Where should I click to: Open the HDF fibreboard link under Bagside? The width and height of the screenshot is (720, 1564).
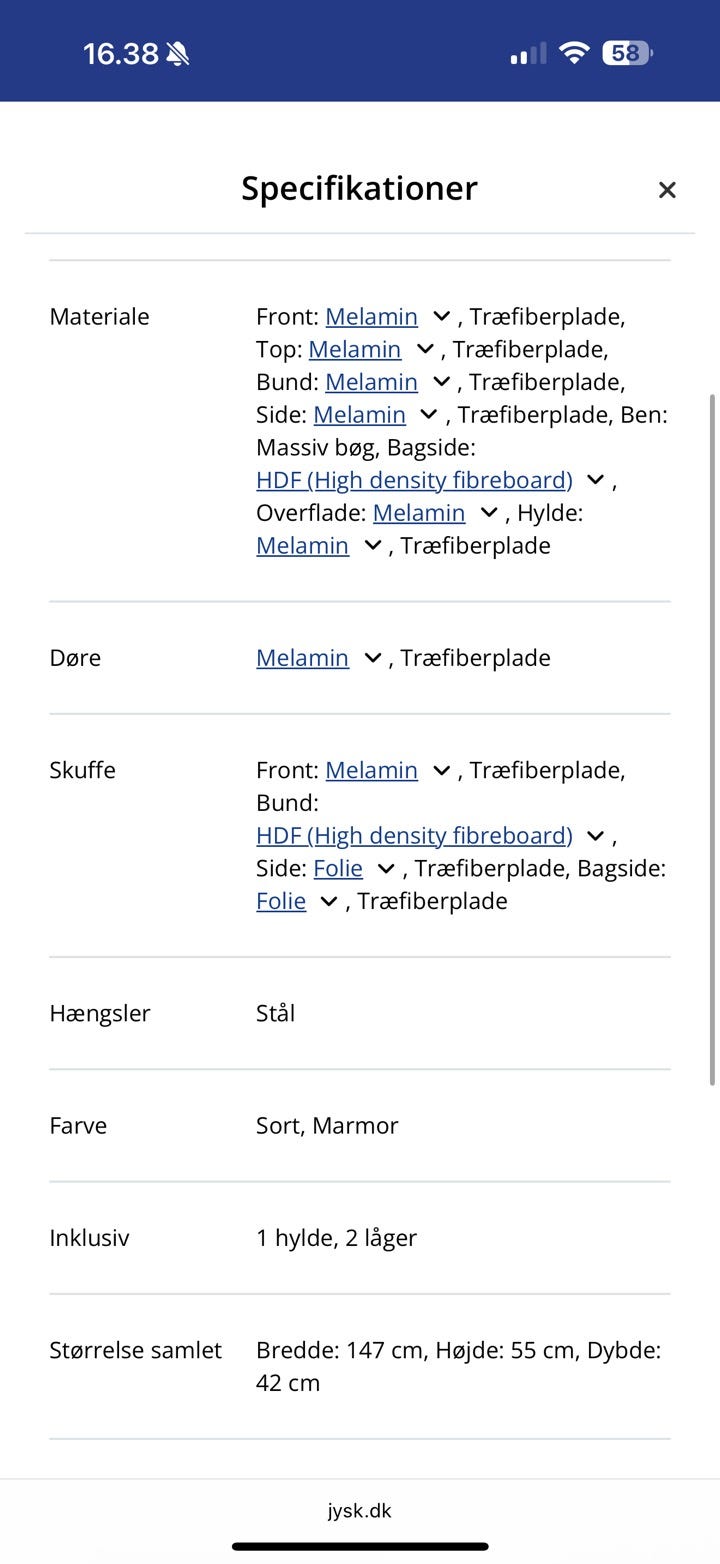[x=414, y=480]
